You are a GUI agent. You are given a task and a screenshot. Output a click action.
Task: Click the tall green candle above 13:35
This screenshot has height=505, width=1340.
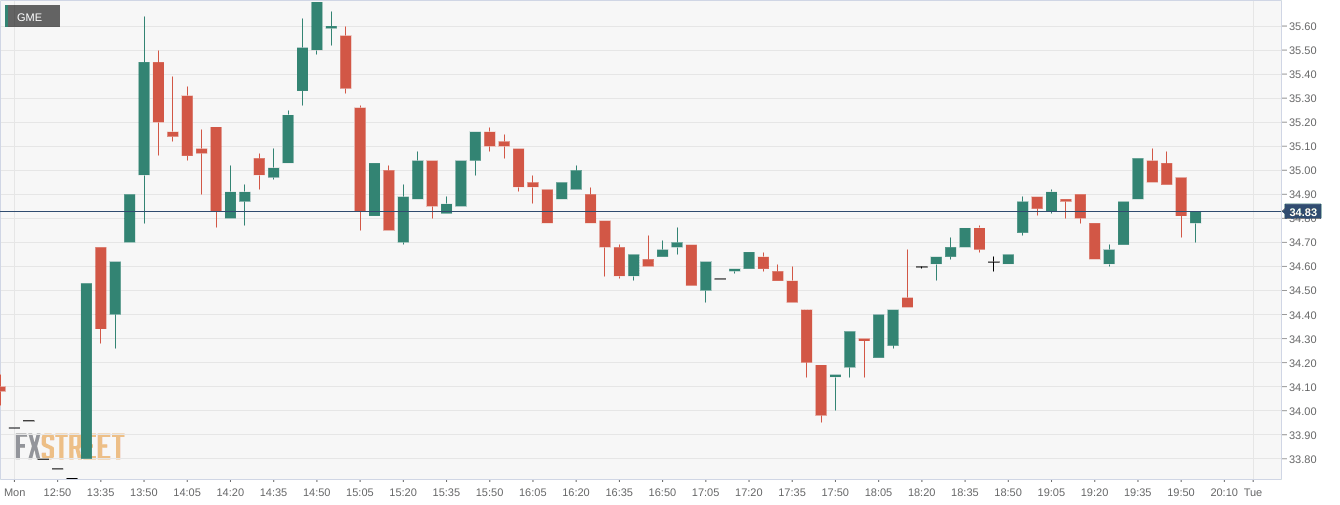[x=87, y=370]
